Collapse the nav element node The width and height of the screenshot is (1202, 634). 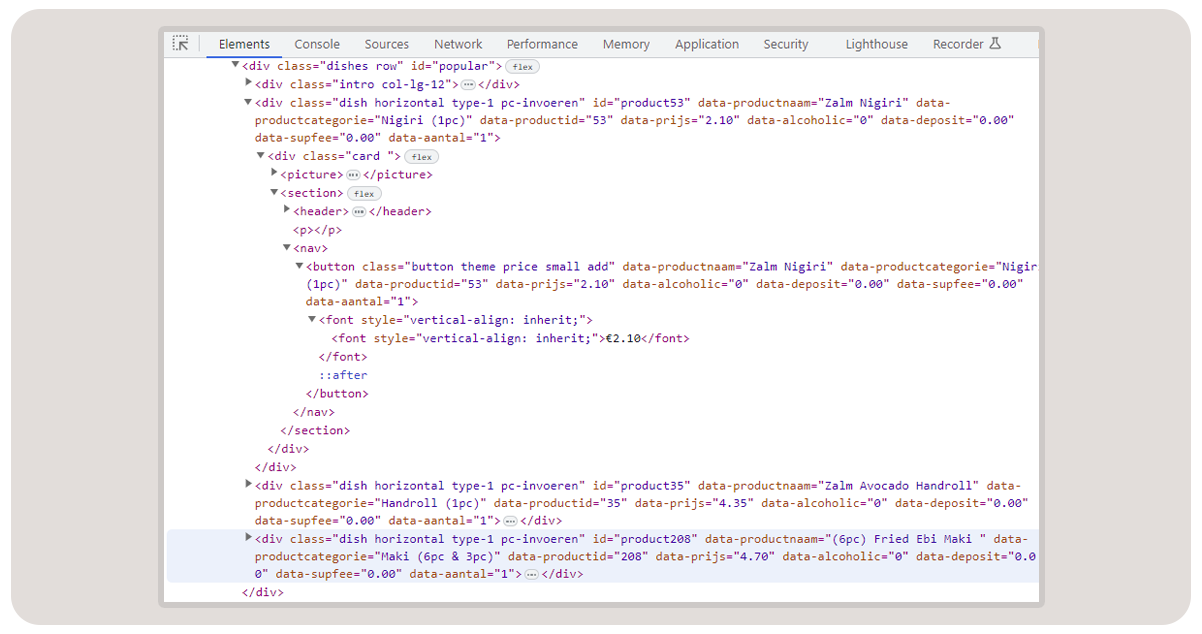287,247
